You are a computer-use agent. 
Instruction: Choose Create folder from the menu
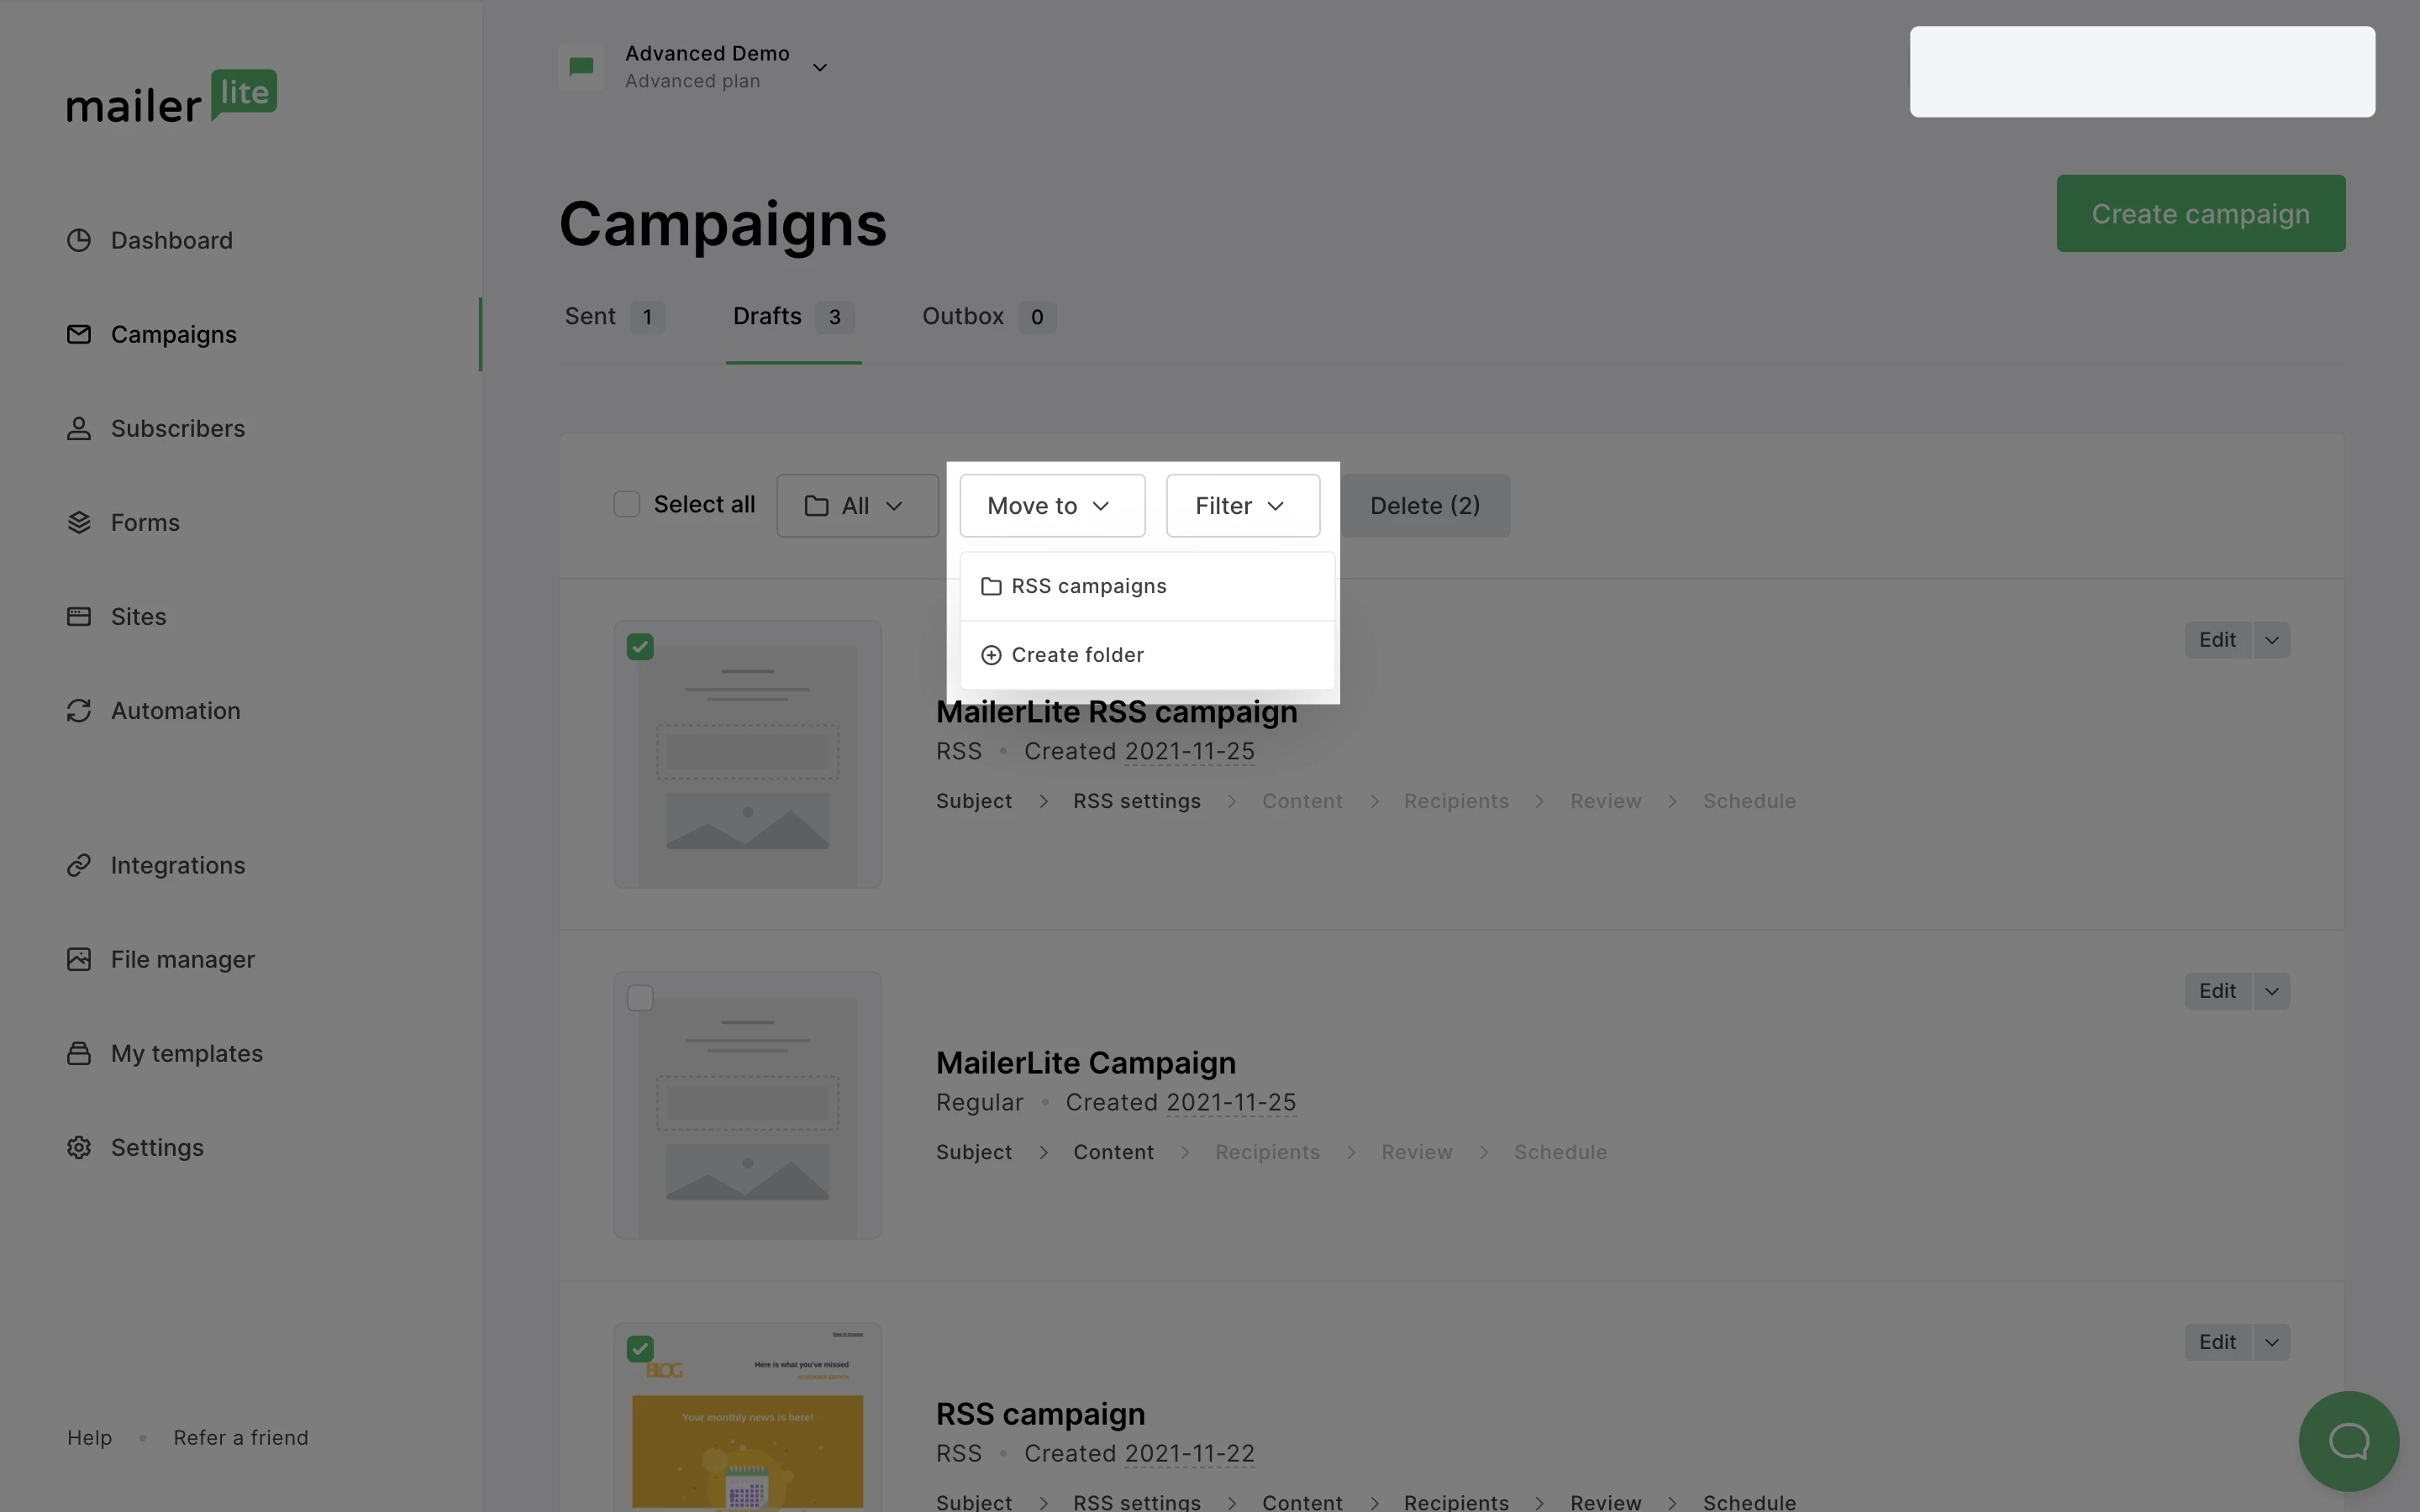pyautogui.click(x=1147, y=655)
